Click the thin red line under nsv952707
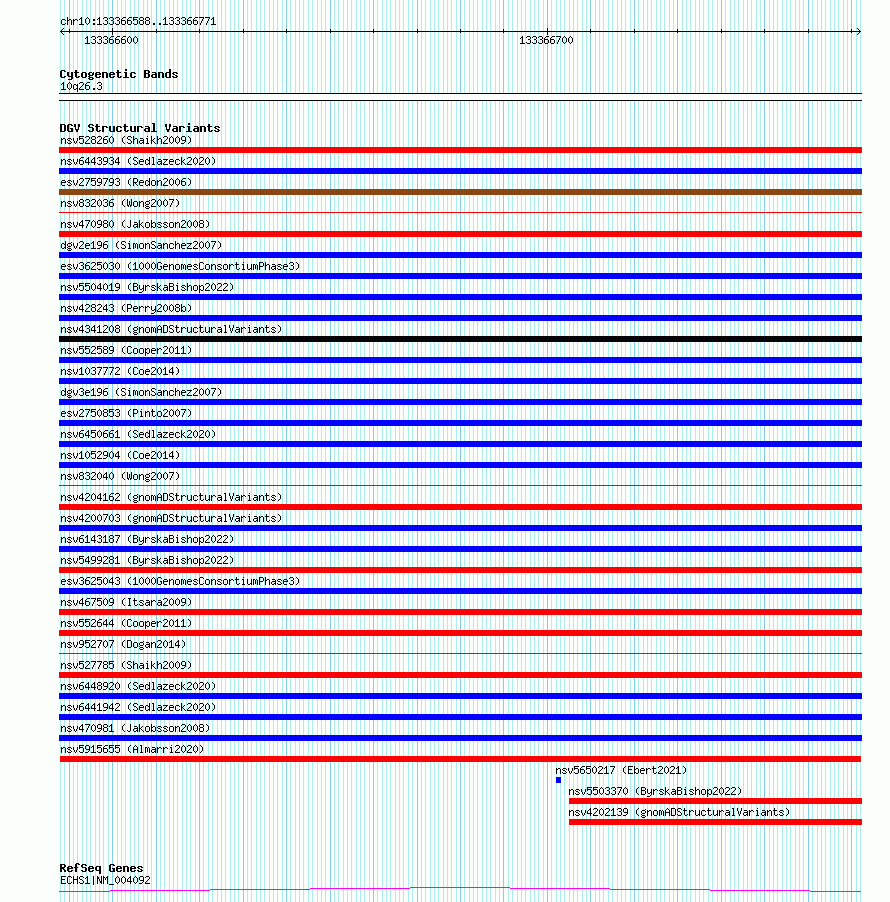890x902 pixels. tap(460, 653)
